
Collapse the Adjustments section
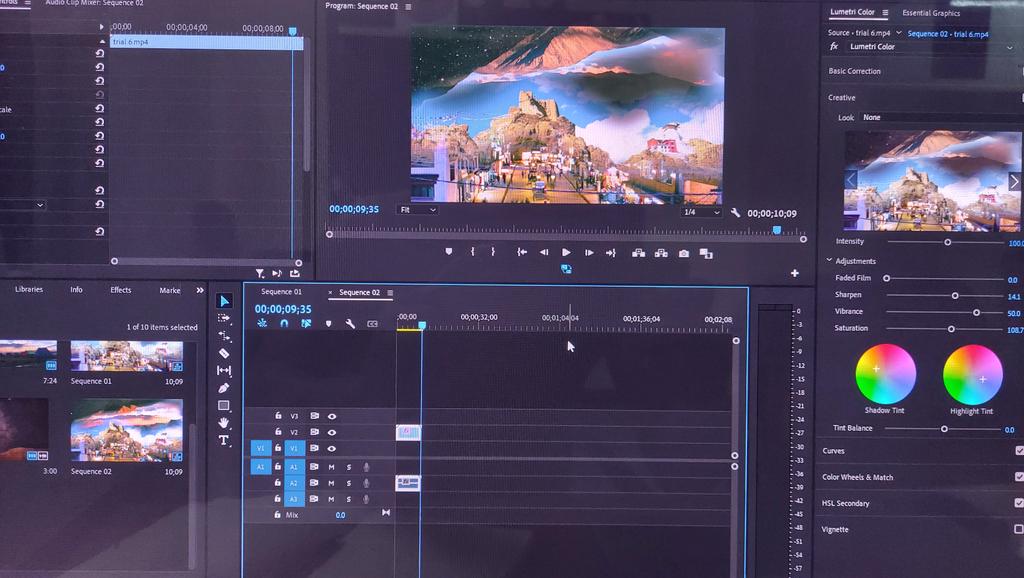click(x=829, y=260)
